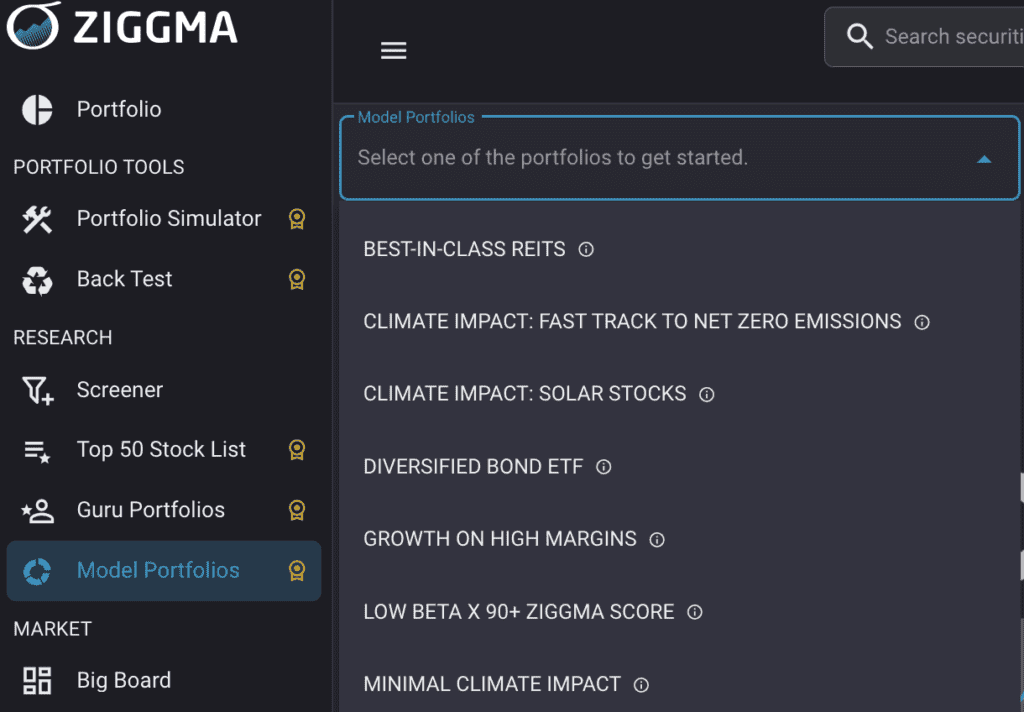The height and width of the screenshot is (712, 1024).
Task: Click the Guru Portfolios person icon
Action: pyautogui.click(x=37, y=511)
